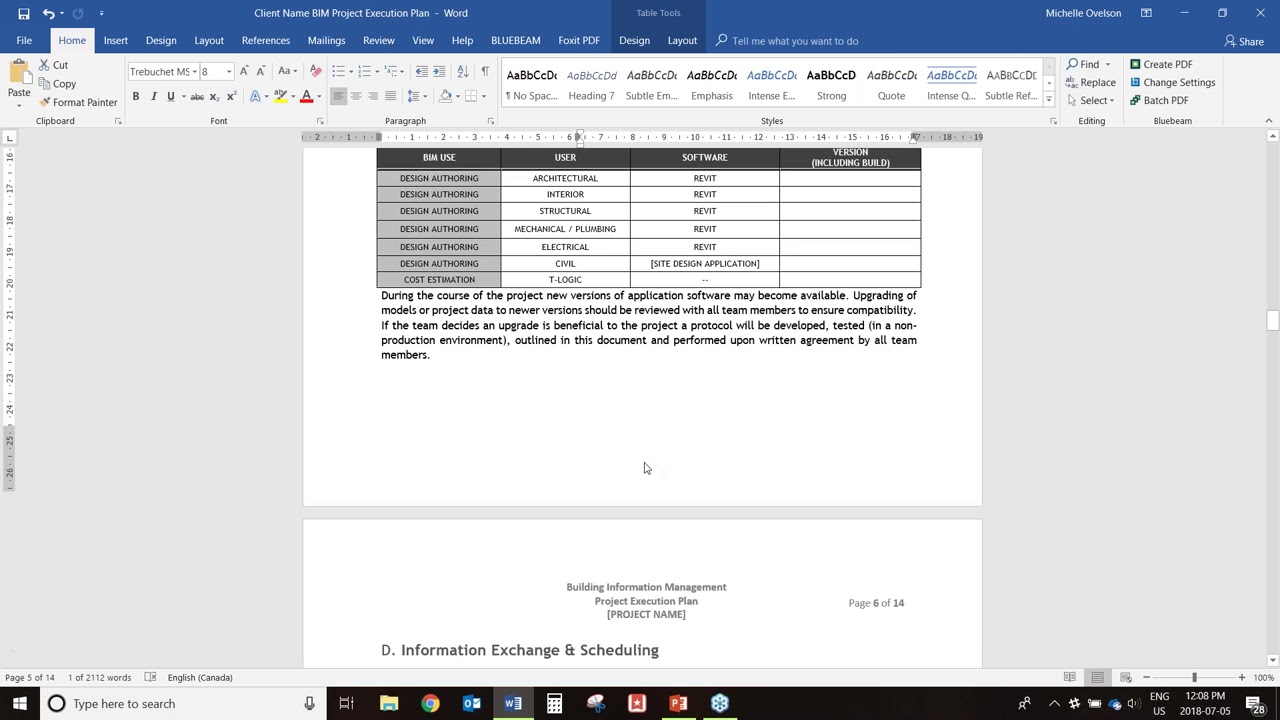Click the Create PDF button
The image size is (1280, 720).
coord(1161,65)
